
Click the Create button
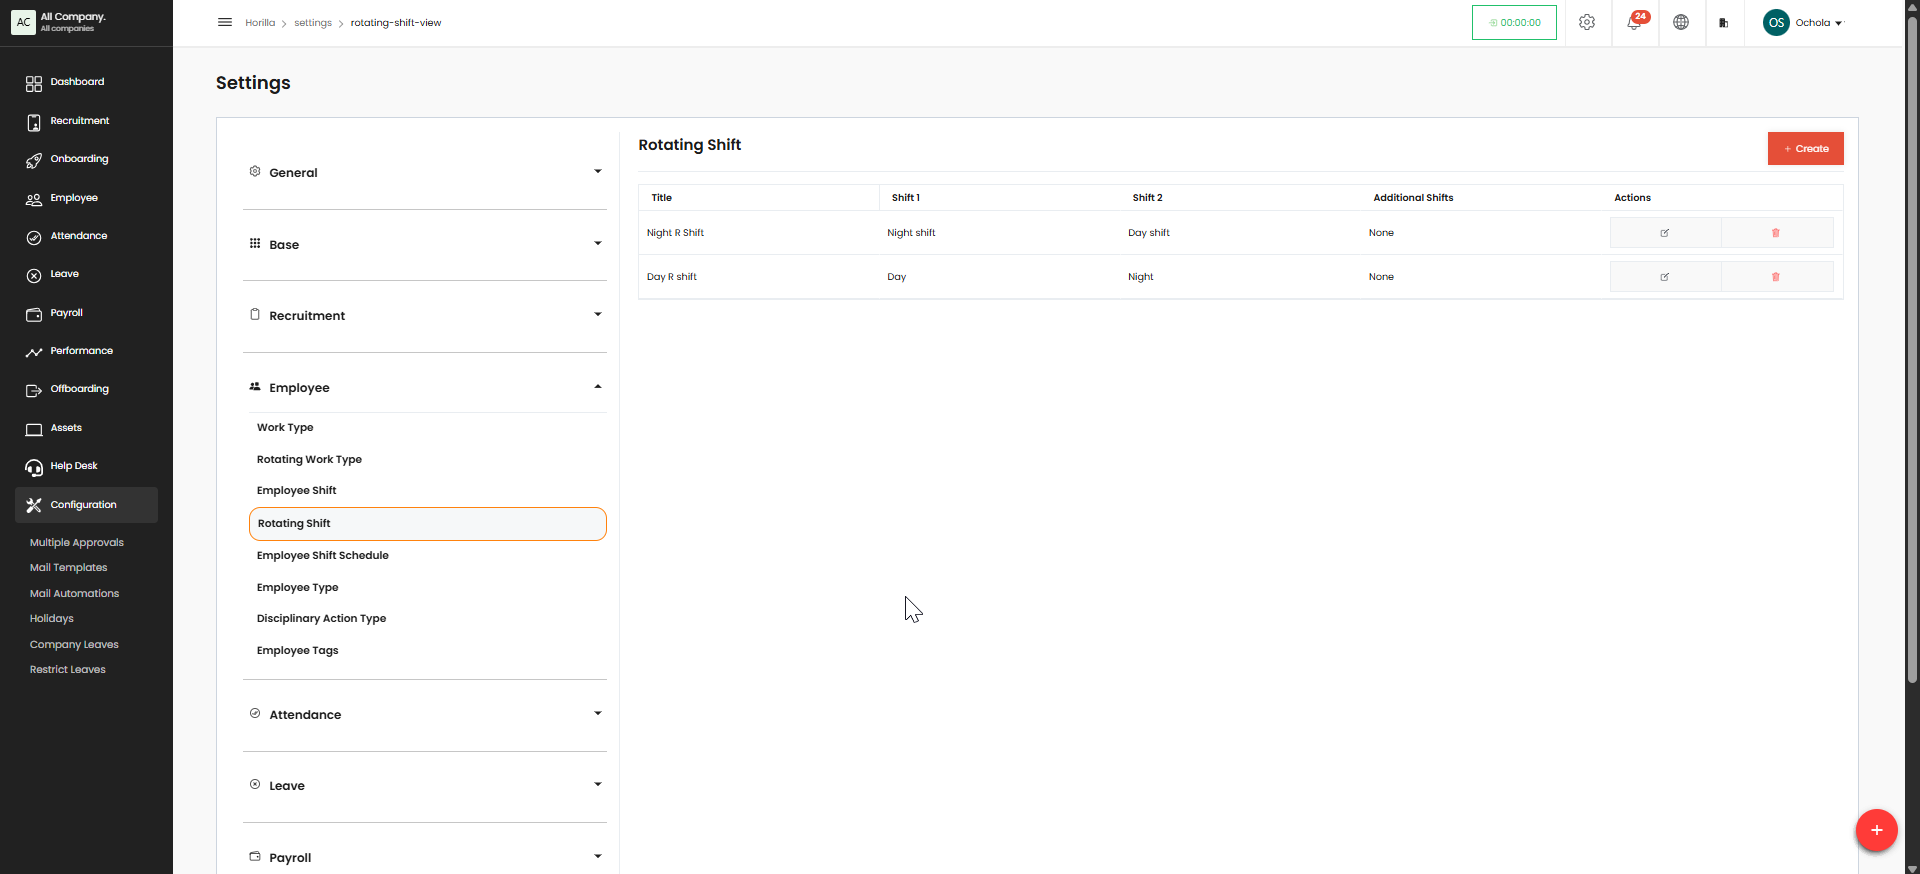1805,149
